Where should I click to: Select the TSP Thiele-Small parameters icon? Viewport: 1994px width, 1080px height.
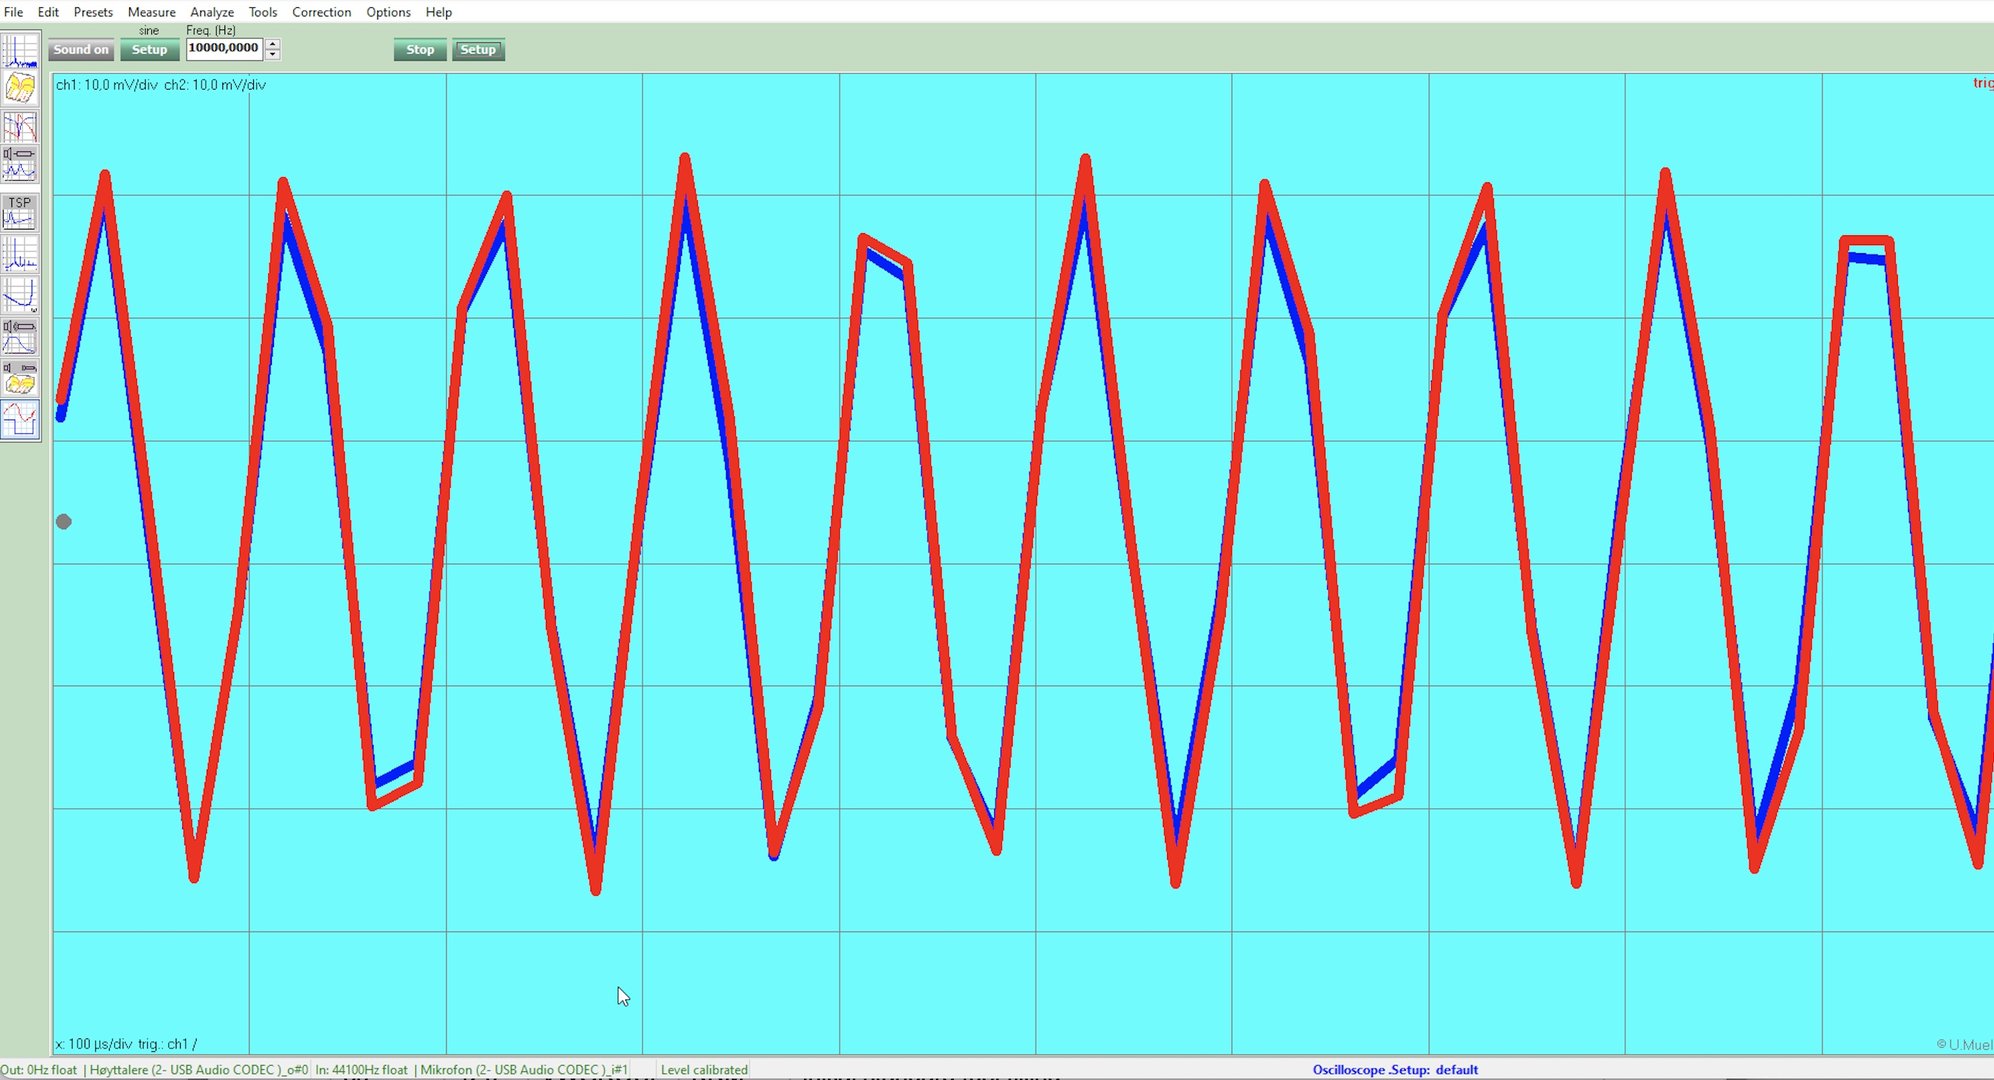click(20, 212)
